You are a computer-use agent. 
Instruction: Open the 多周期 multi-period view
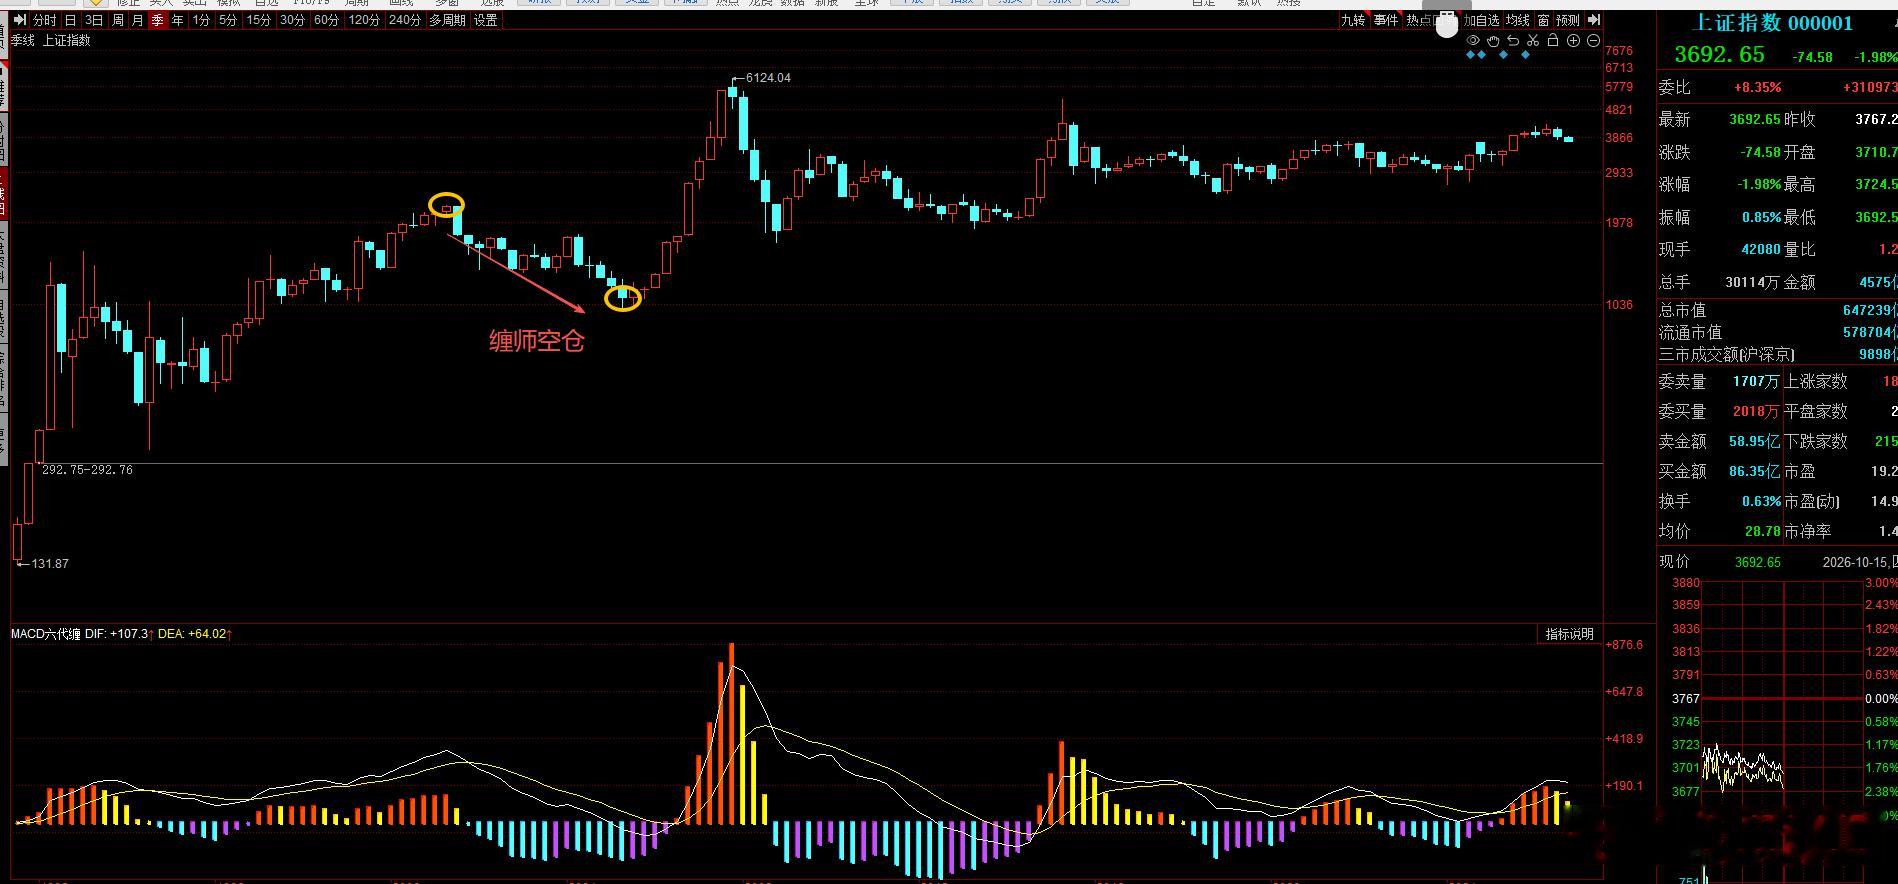click(x=447, y=20)
